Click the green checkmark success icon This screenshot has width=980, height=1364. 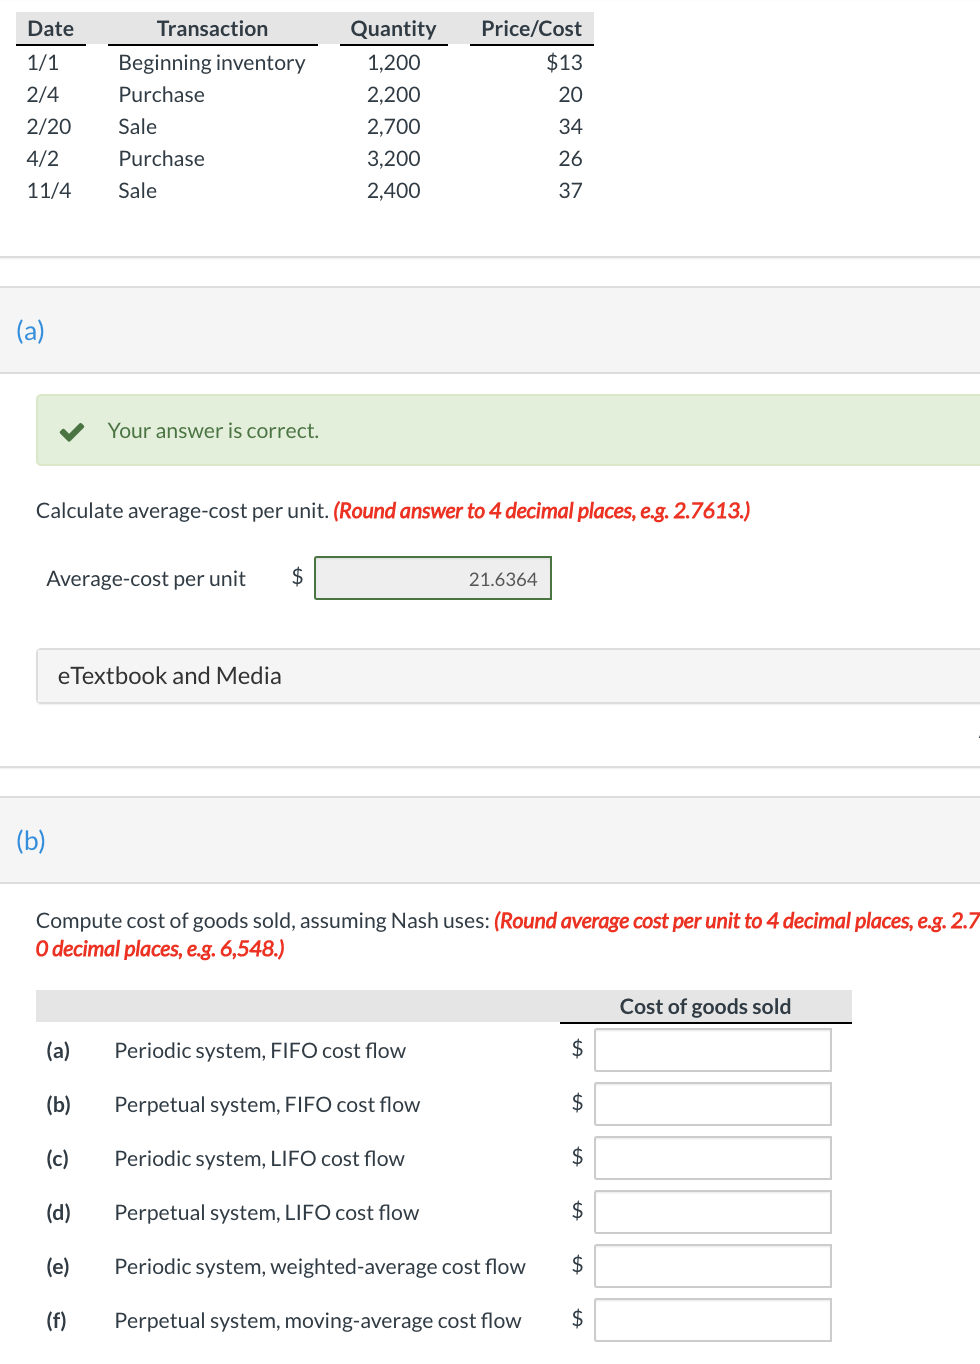click(71, 430)
